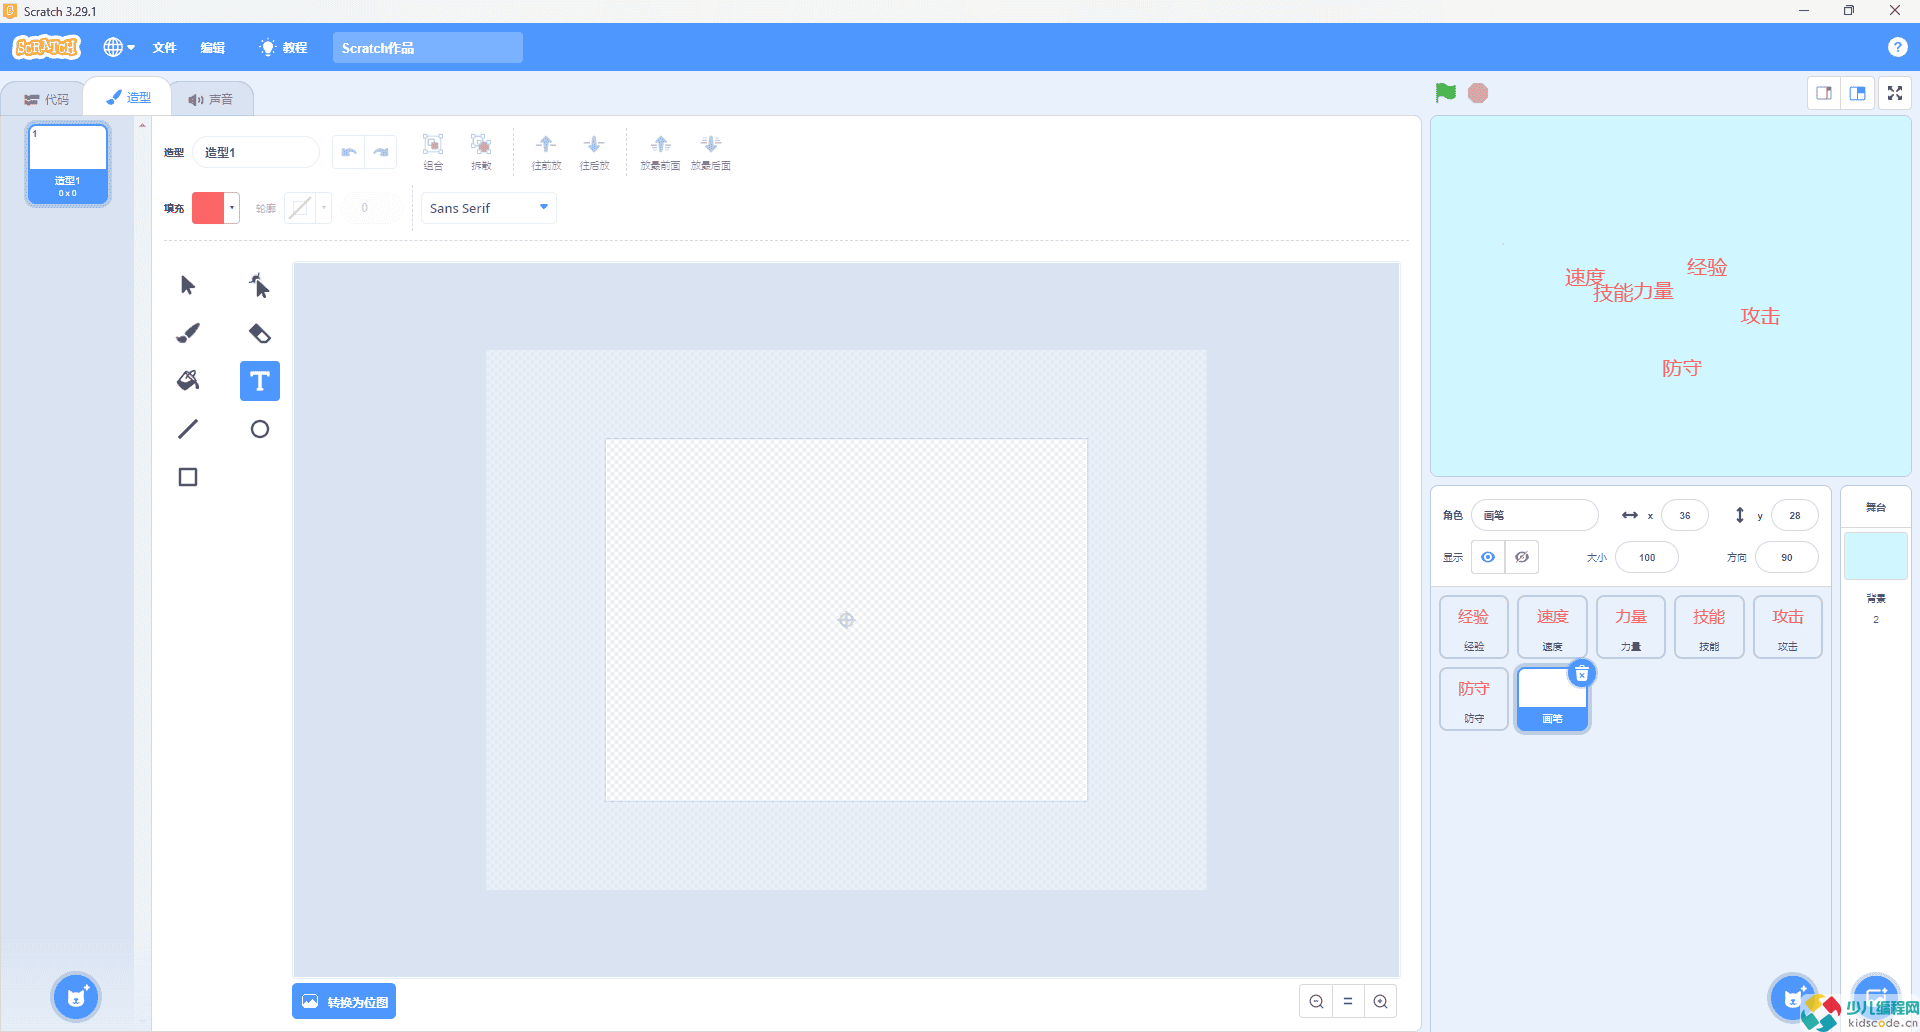
Task: Select the Circle tool
Action: click(259, 429)
